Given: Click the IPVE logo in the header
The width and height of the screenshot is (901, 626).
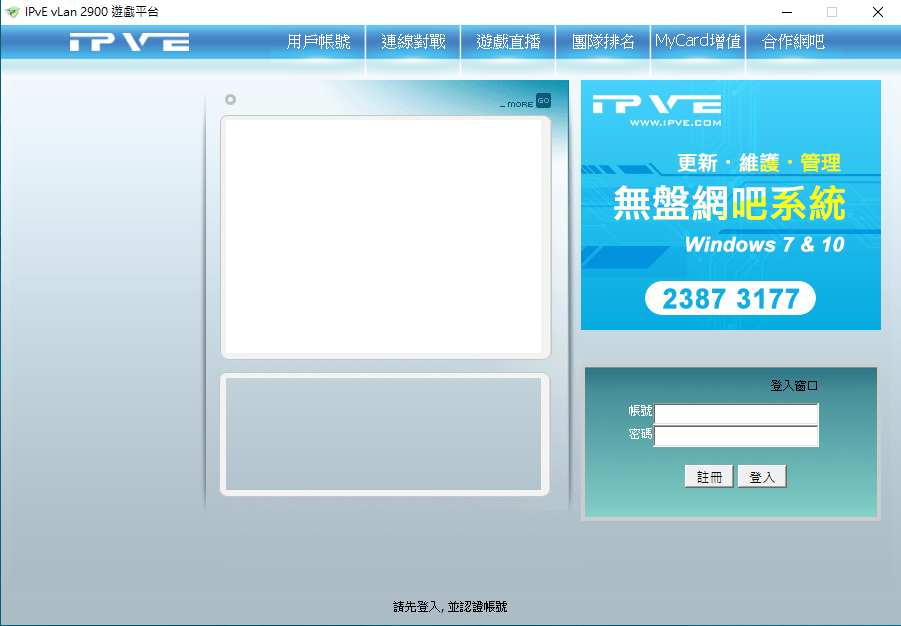Looking at the screenshot, I should tap(129, 42).
